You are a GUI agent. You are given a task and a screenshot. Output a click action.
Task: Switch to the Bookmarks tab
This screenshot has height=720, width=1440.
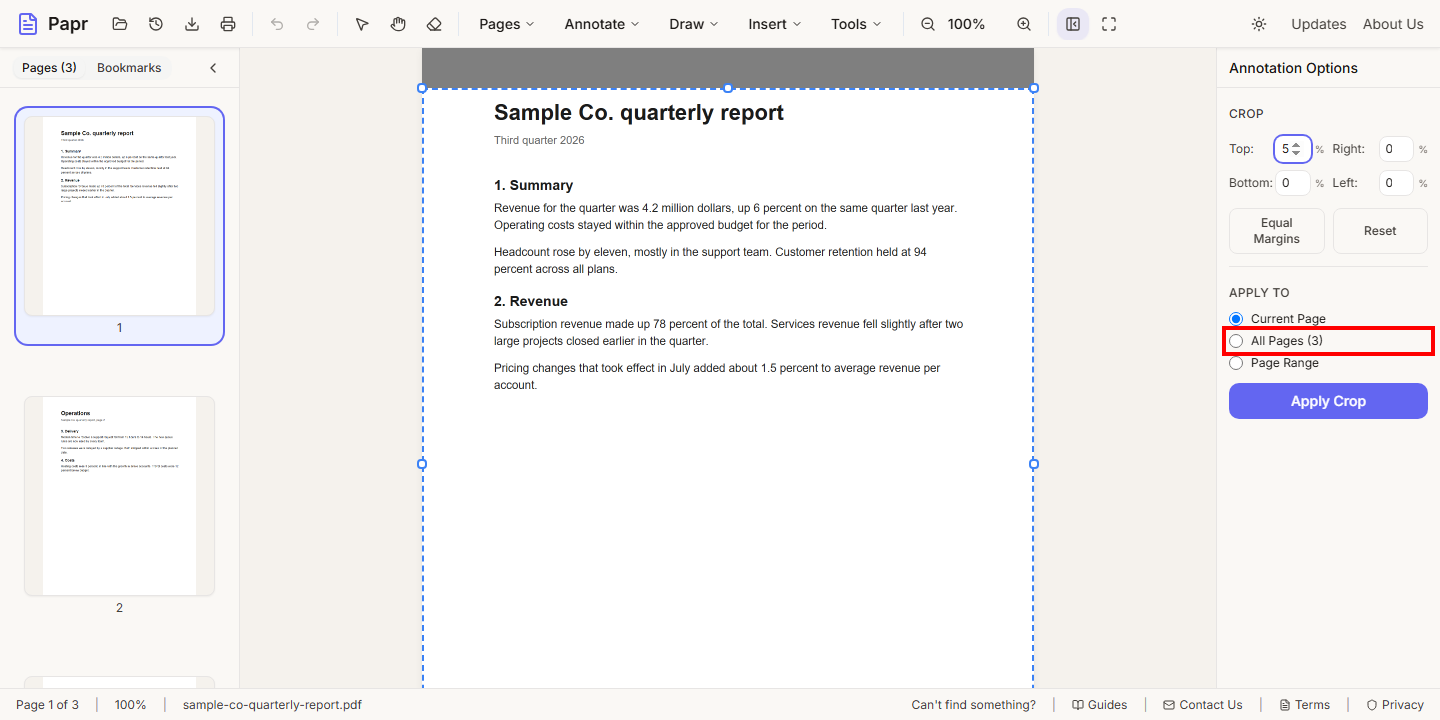click(129, 68)
